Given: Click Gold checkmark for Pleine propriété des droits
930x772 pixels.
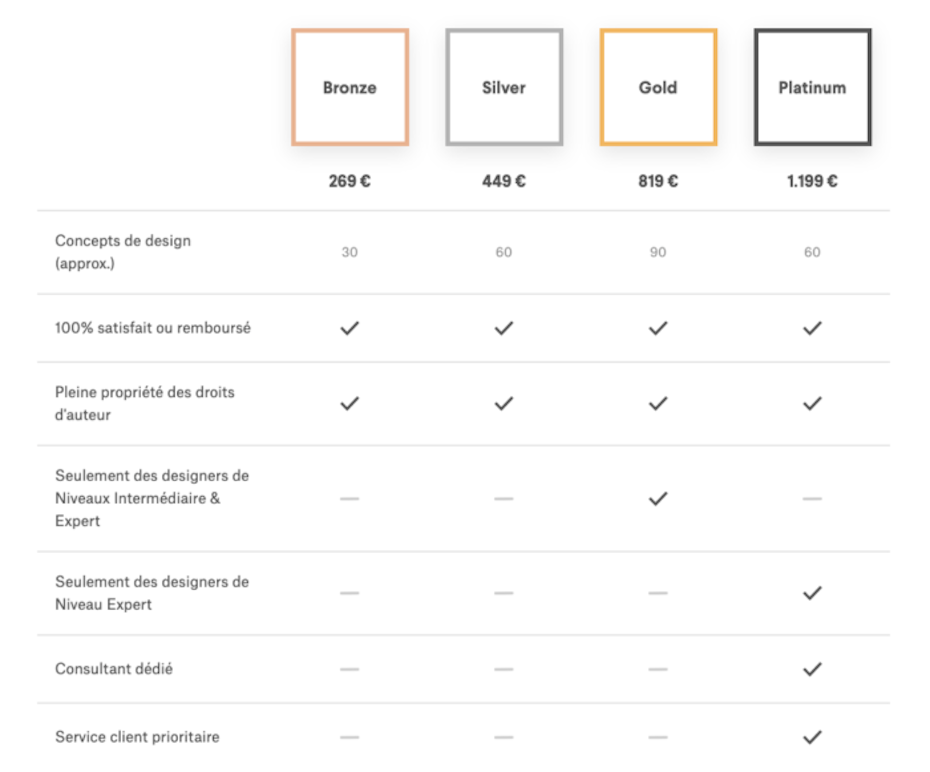Looking at the screenshot, I should point(658,404).
